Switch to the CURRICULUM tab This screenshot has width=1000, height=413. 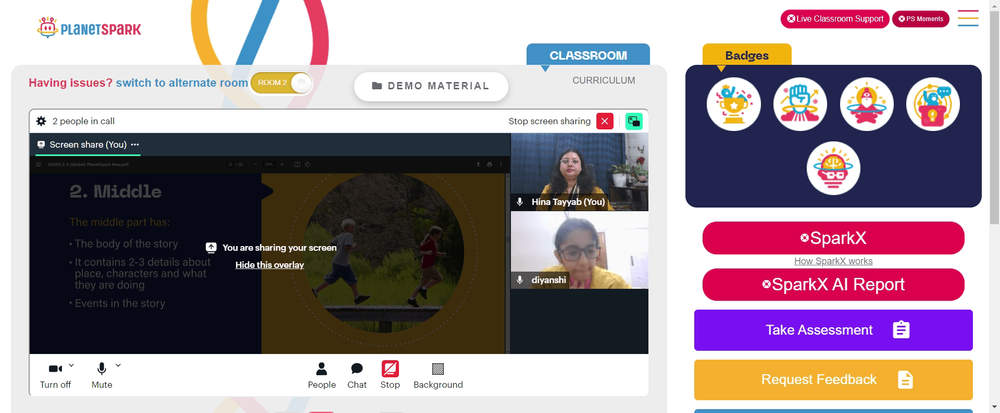[x=603, y=80]
